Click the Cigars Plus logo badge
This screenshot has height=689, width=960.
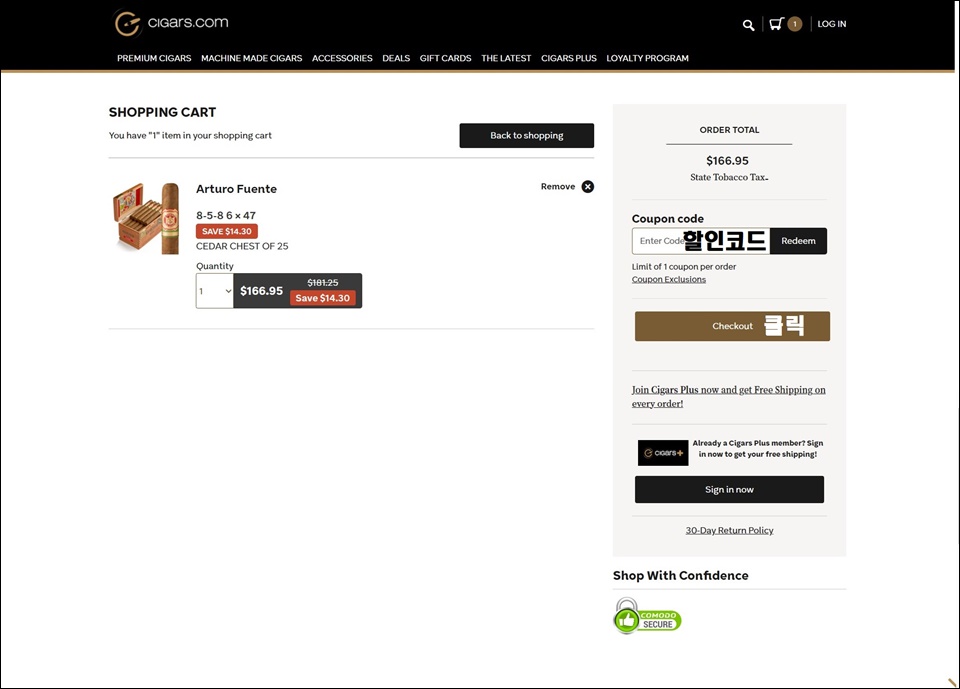(x=663, y=453)
